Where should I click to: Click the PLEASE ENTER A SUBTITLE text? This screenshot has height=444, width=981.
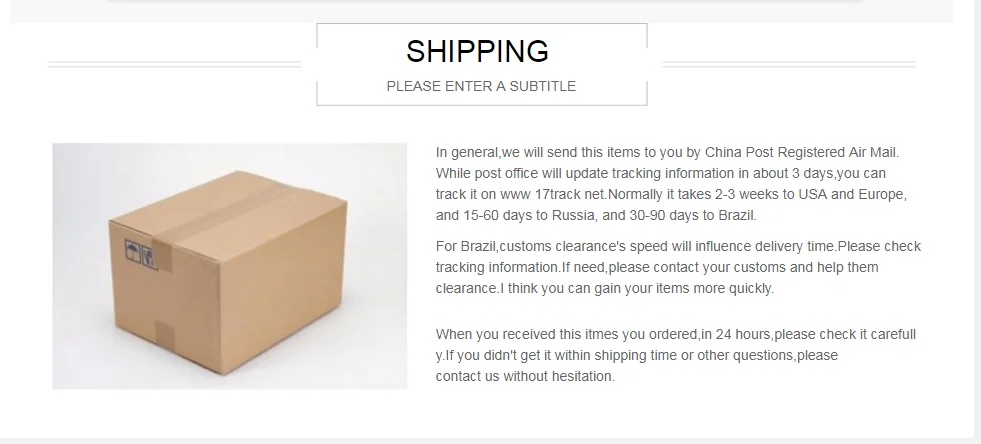pyautogui.click(x=481, y=86)
